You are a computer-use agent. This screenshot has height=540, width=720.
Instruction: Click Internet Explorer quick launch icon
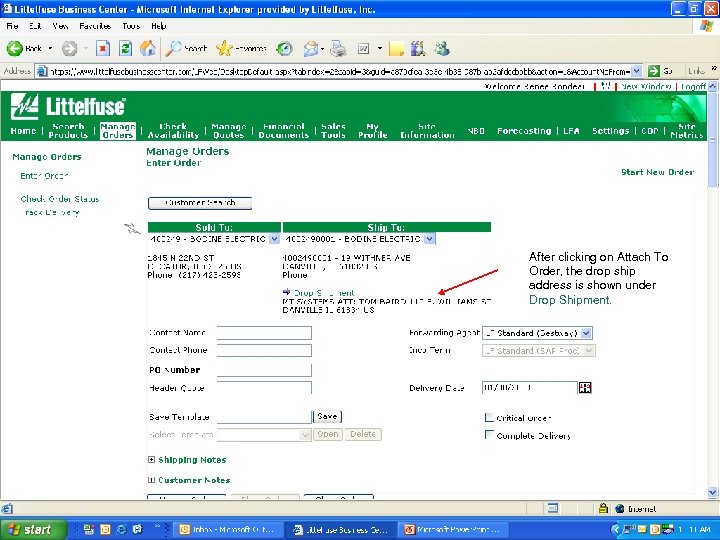(121, 529)
